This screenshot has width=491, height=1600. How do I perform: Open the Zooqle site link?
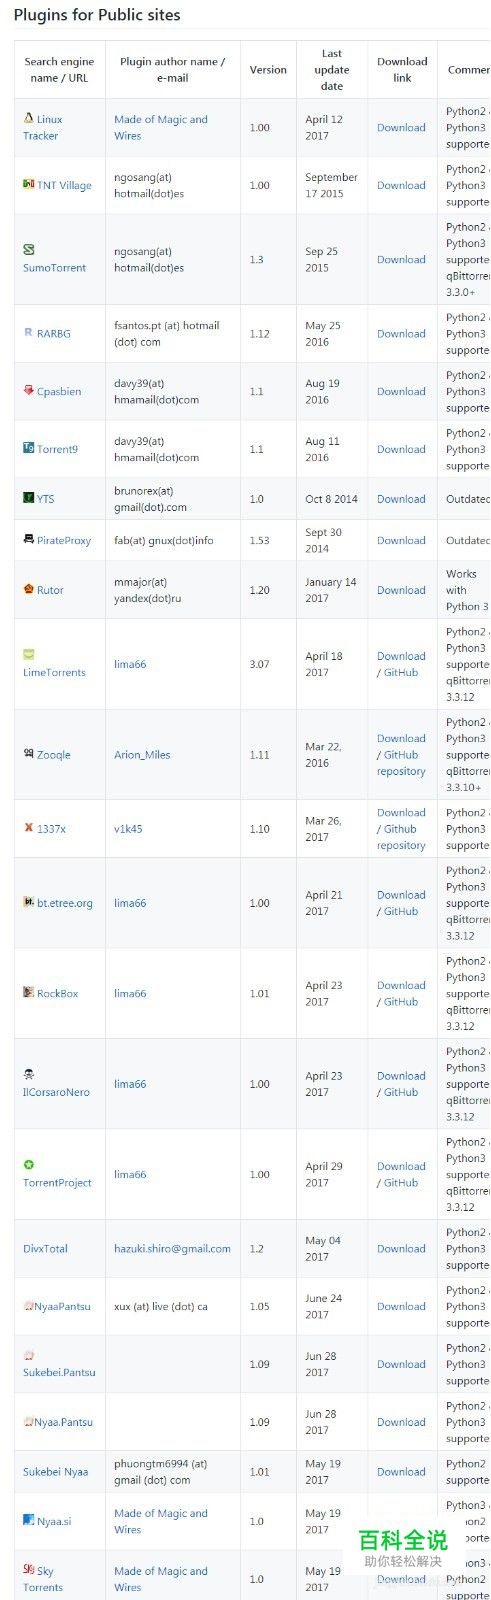pyautogui.click(x=54, y=755)
